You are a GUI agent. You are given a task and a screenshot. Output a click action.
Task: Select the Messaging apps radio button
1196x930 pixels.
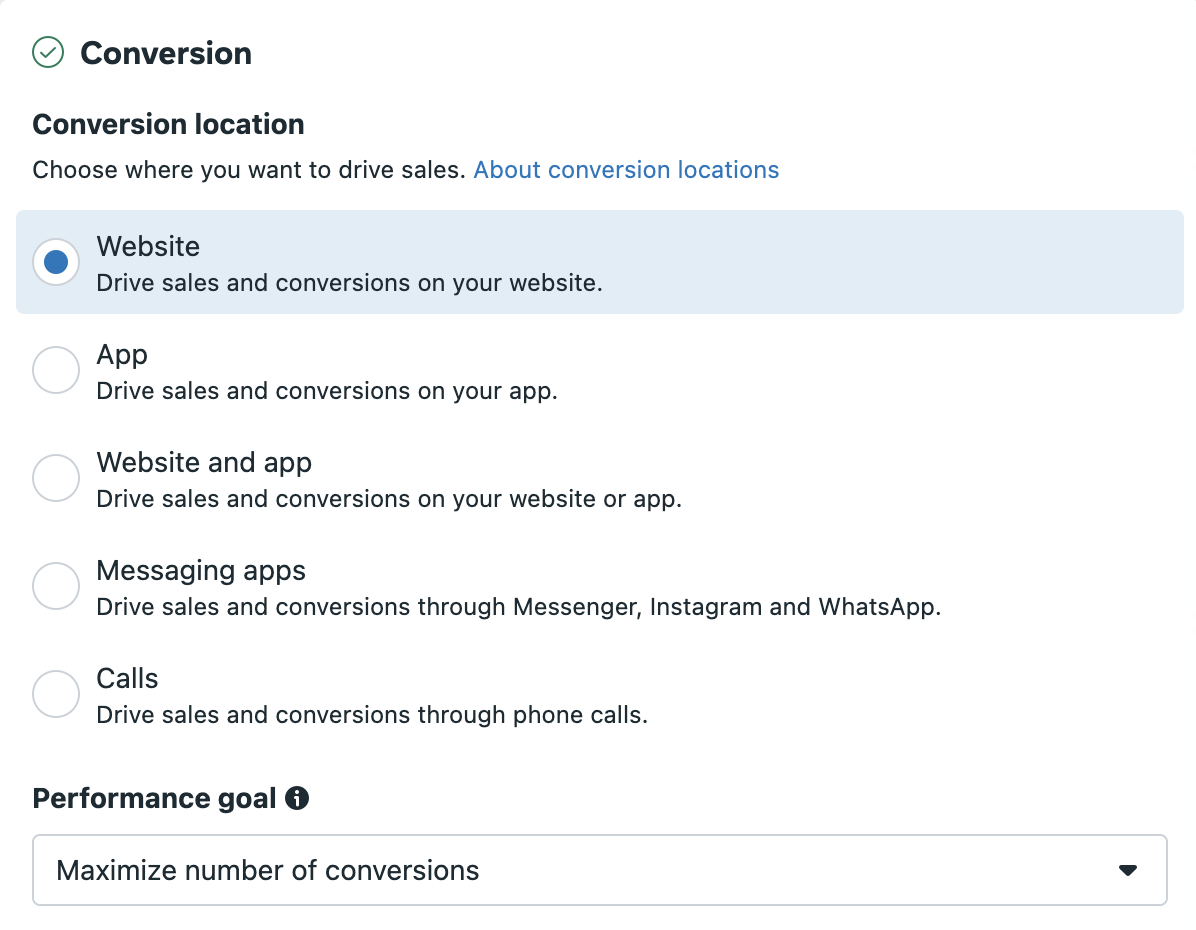(56, 586)
